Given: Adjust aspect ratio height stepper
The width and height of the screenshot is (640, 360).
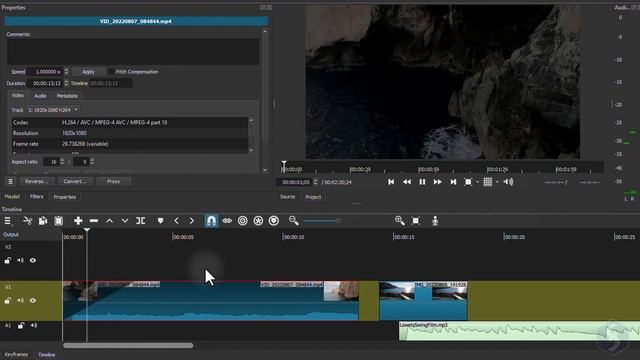Looking at the screenshot, I should (x=92, y=162).
